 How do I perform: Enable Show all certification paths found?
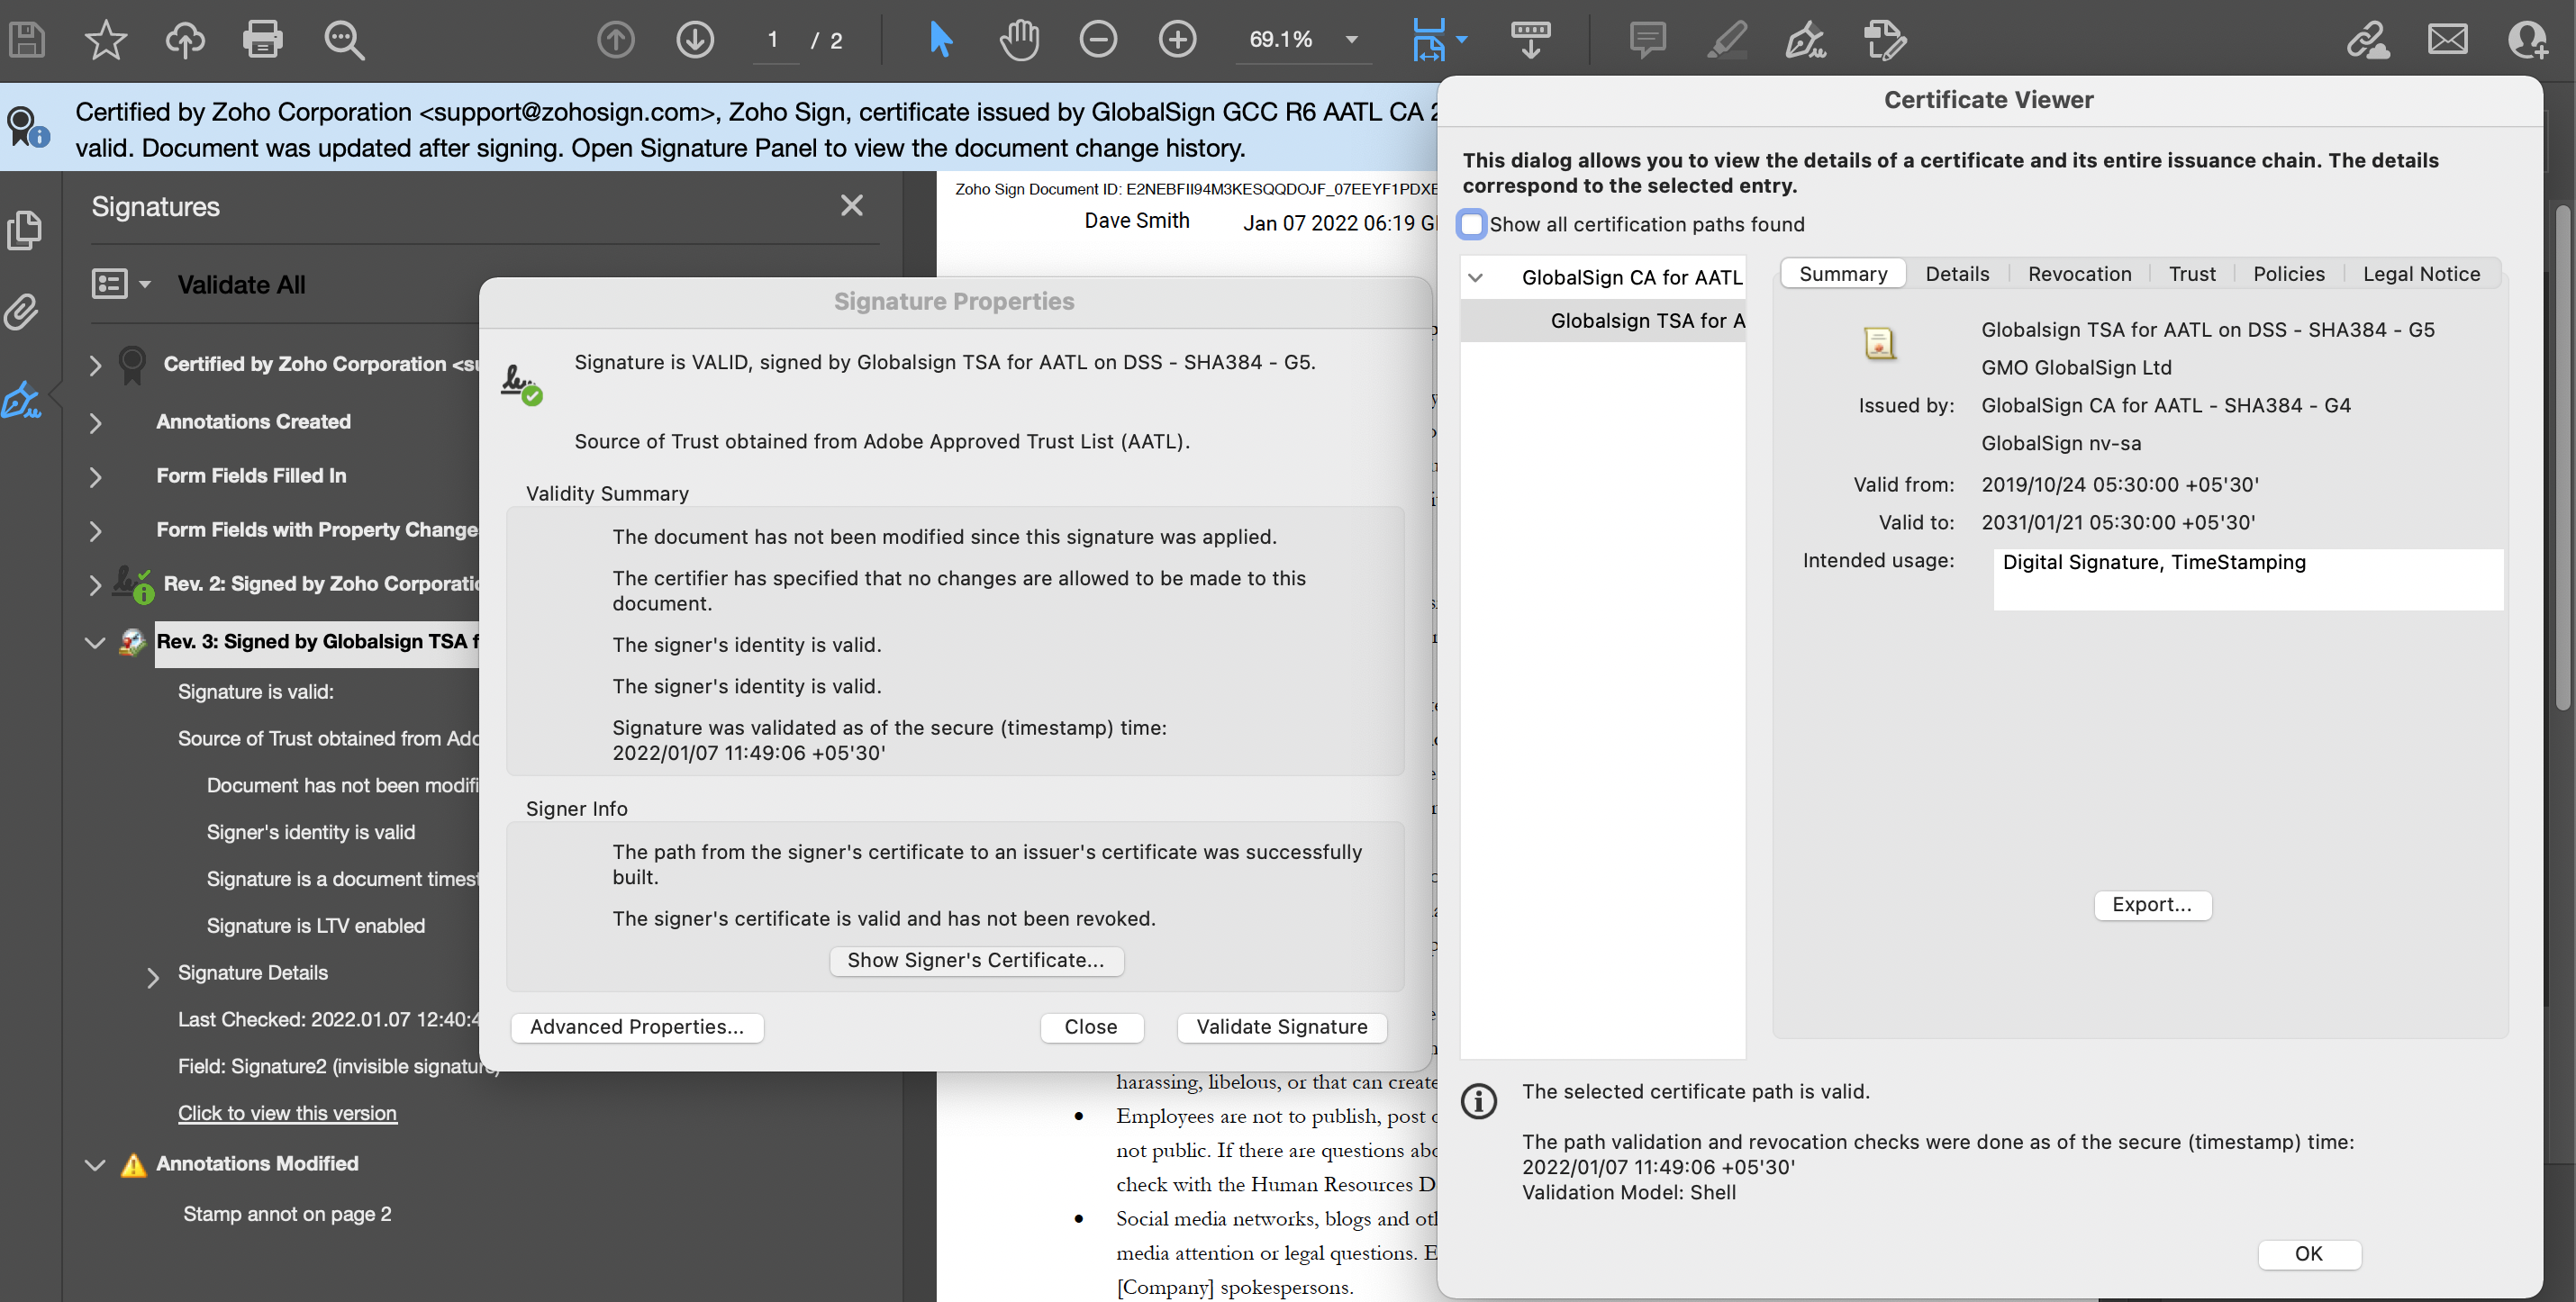pos(1471,224)
